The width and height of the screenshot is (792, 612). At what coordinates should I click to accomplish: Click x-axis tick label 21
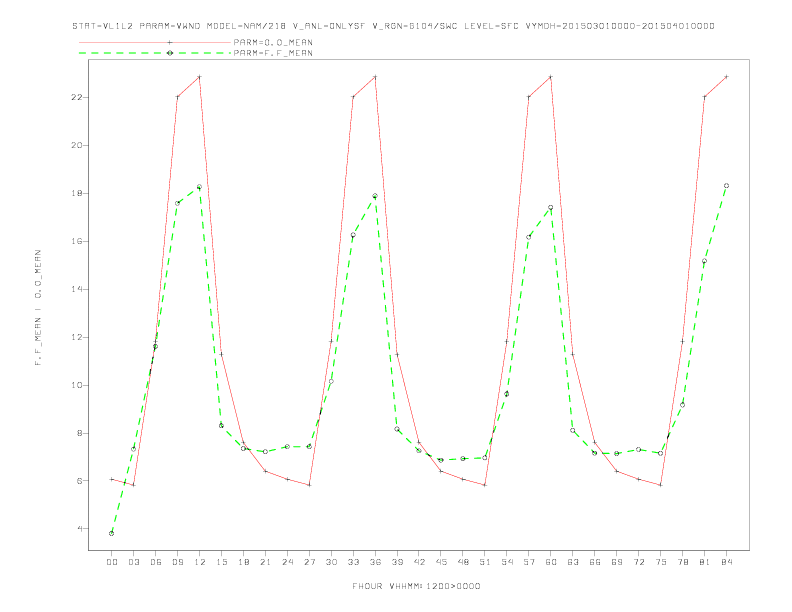(x=266, y=562)
